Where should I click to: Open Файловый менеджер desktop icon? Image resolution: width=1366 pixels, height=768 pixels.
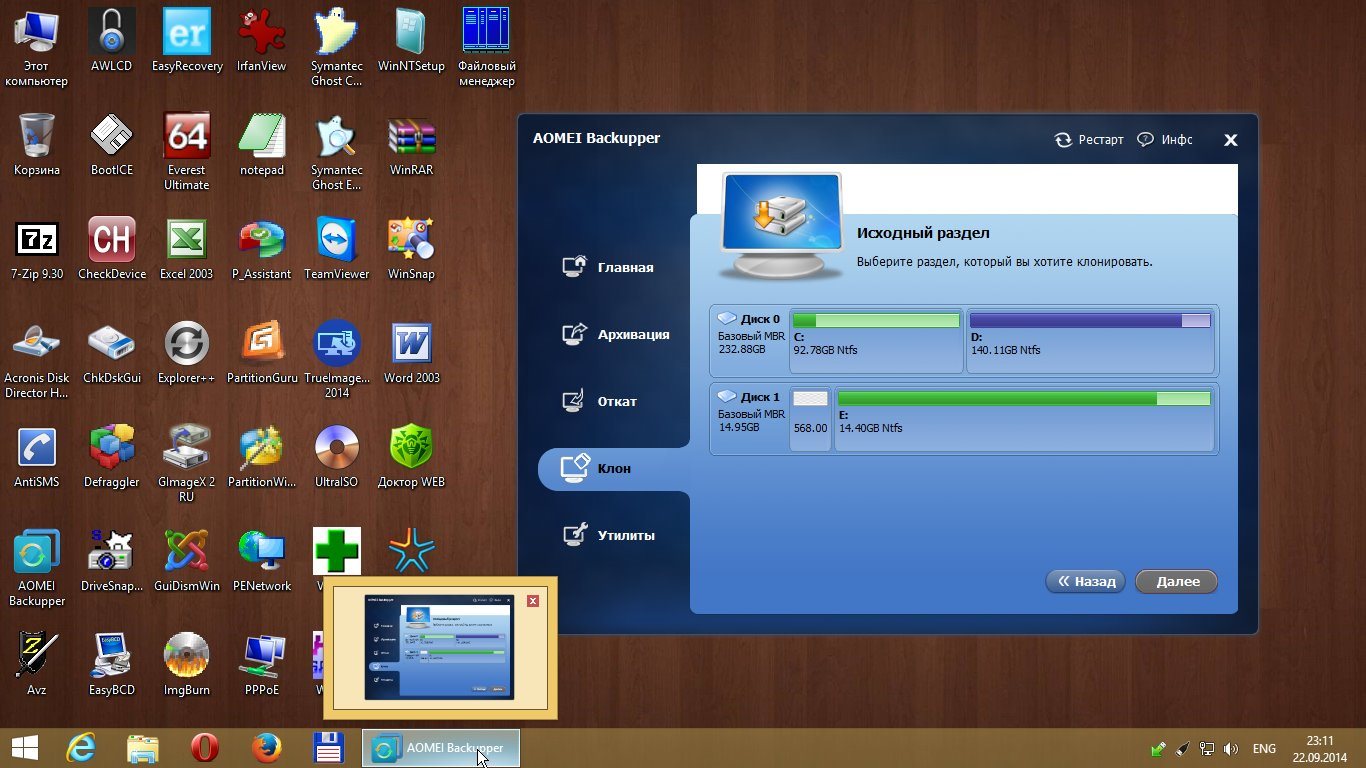(487, 48)
